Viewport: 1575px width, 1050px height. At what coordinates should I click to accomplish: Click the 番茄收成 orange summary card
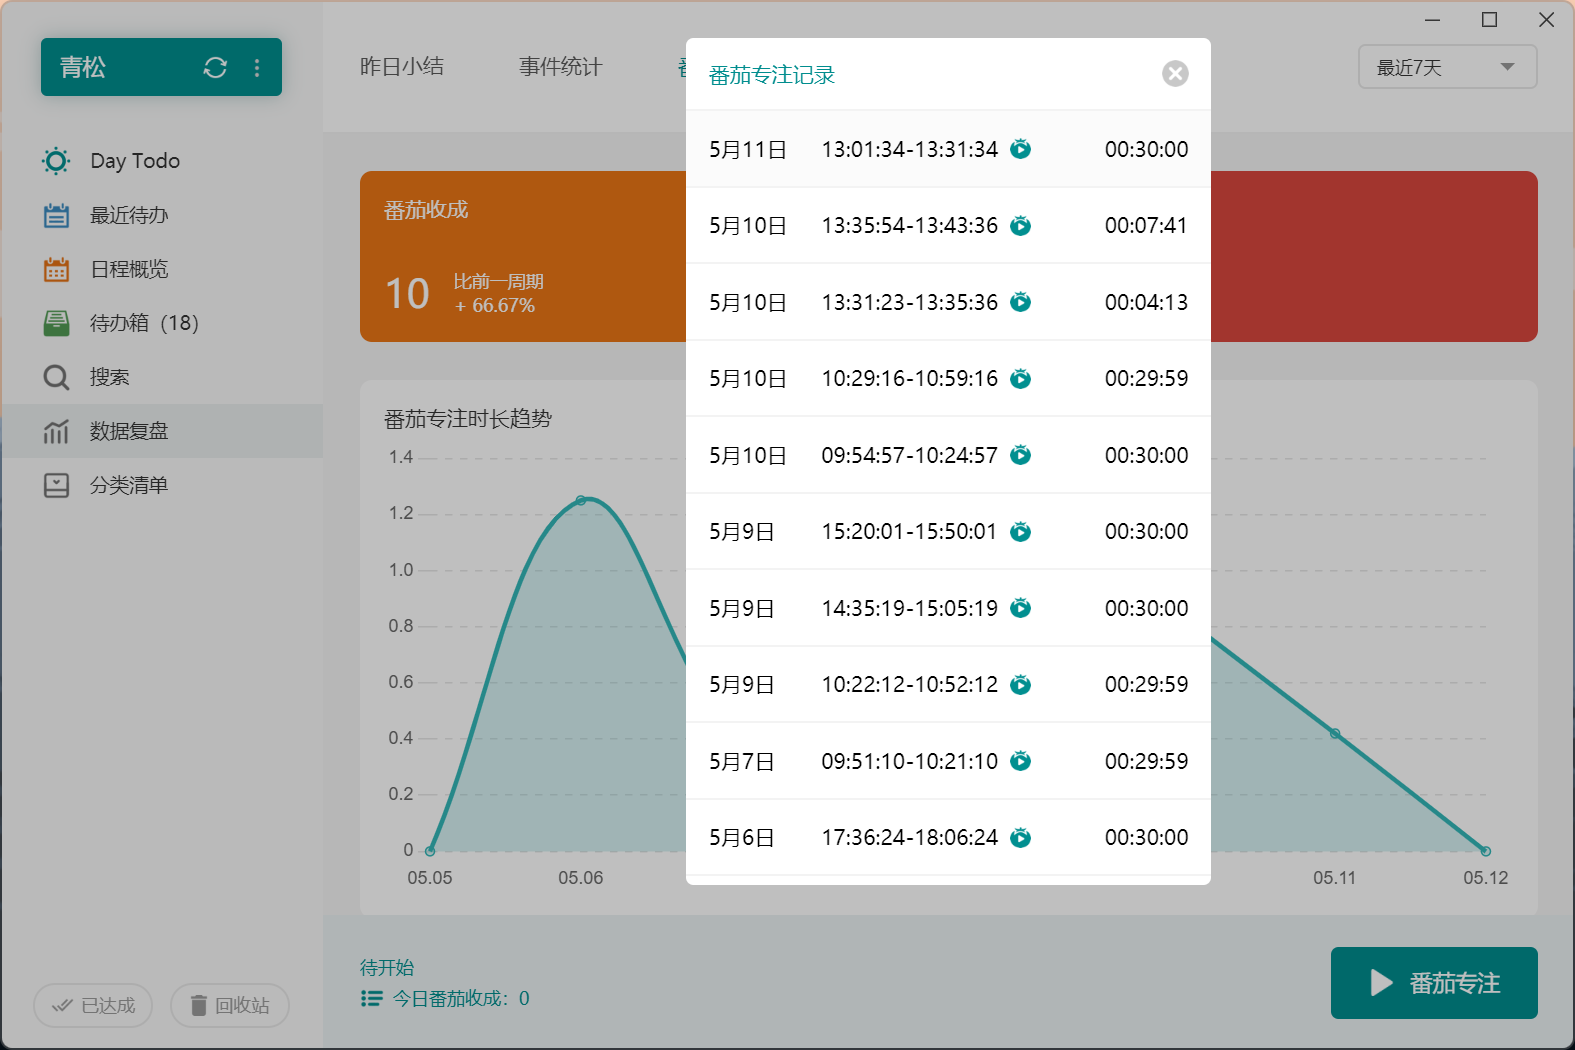pyautogui.click(x=523, y=256)
